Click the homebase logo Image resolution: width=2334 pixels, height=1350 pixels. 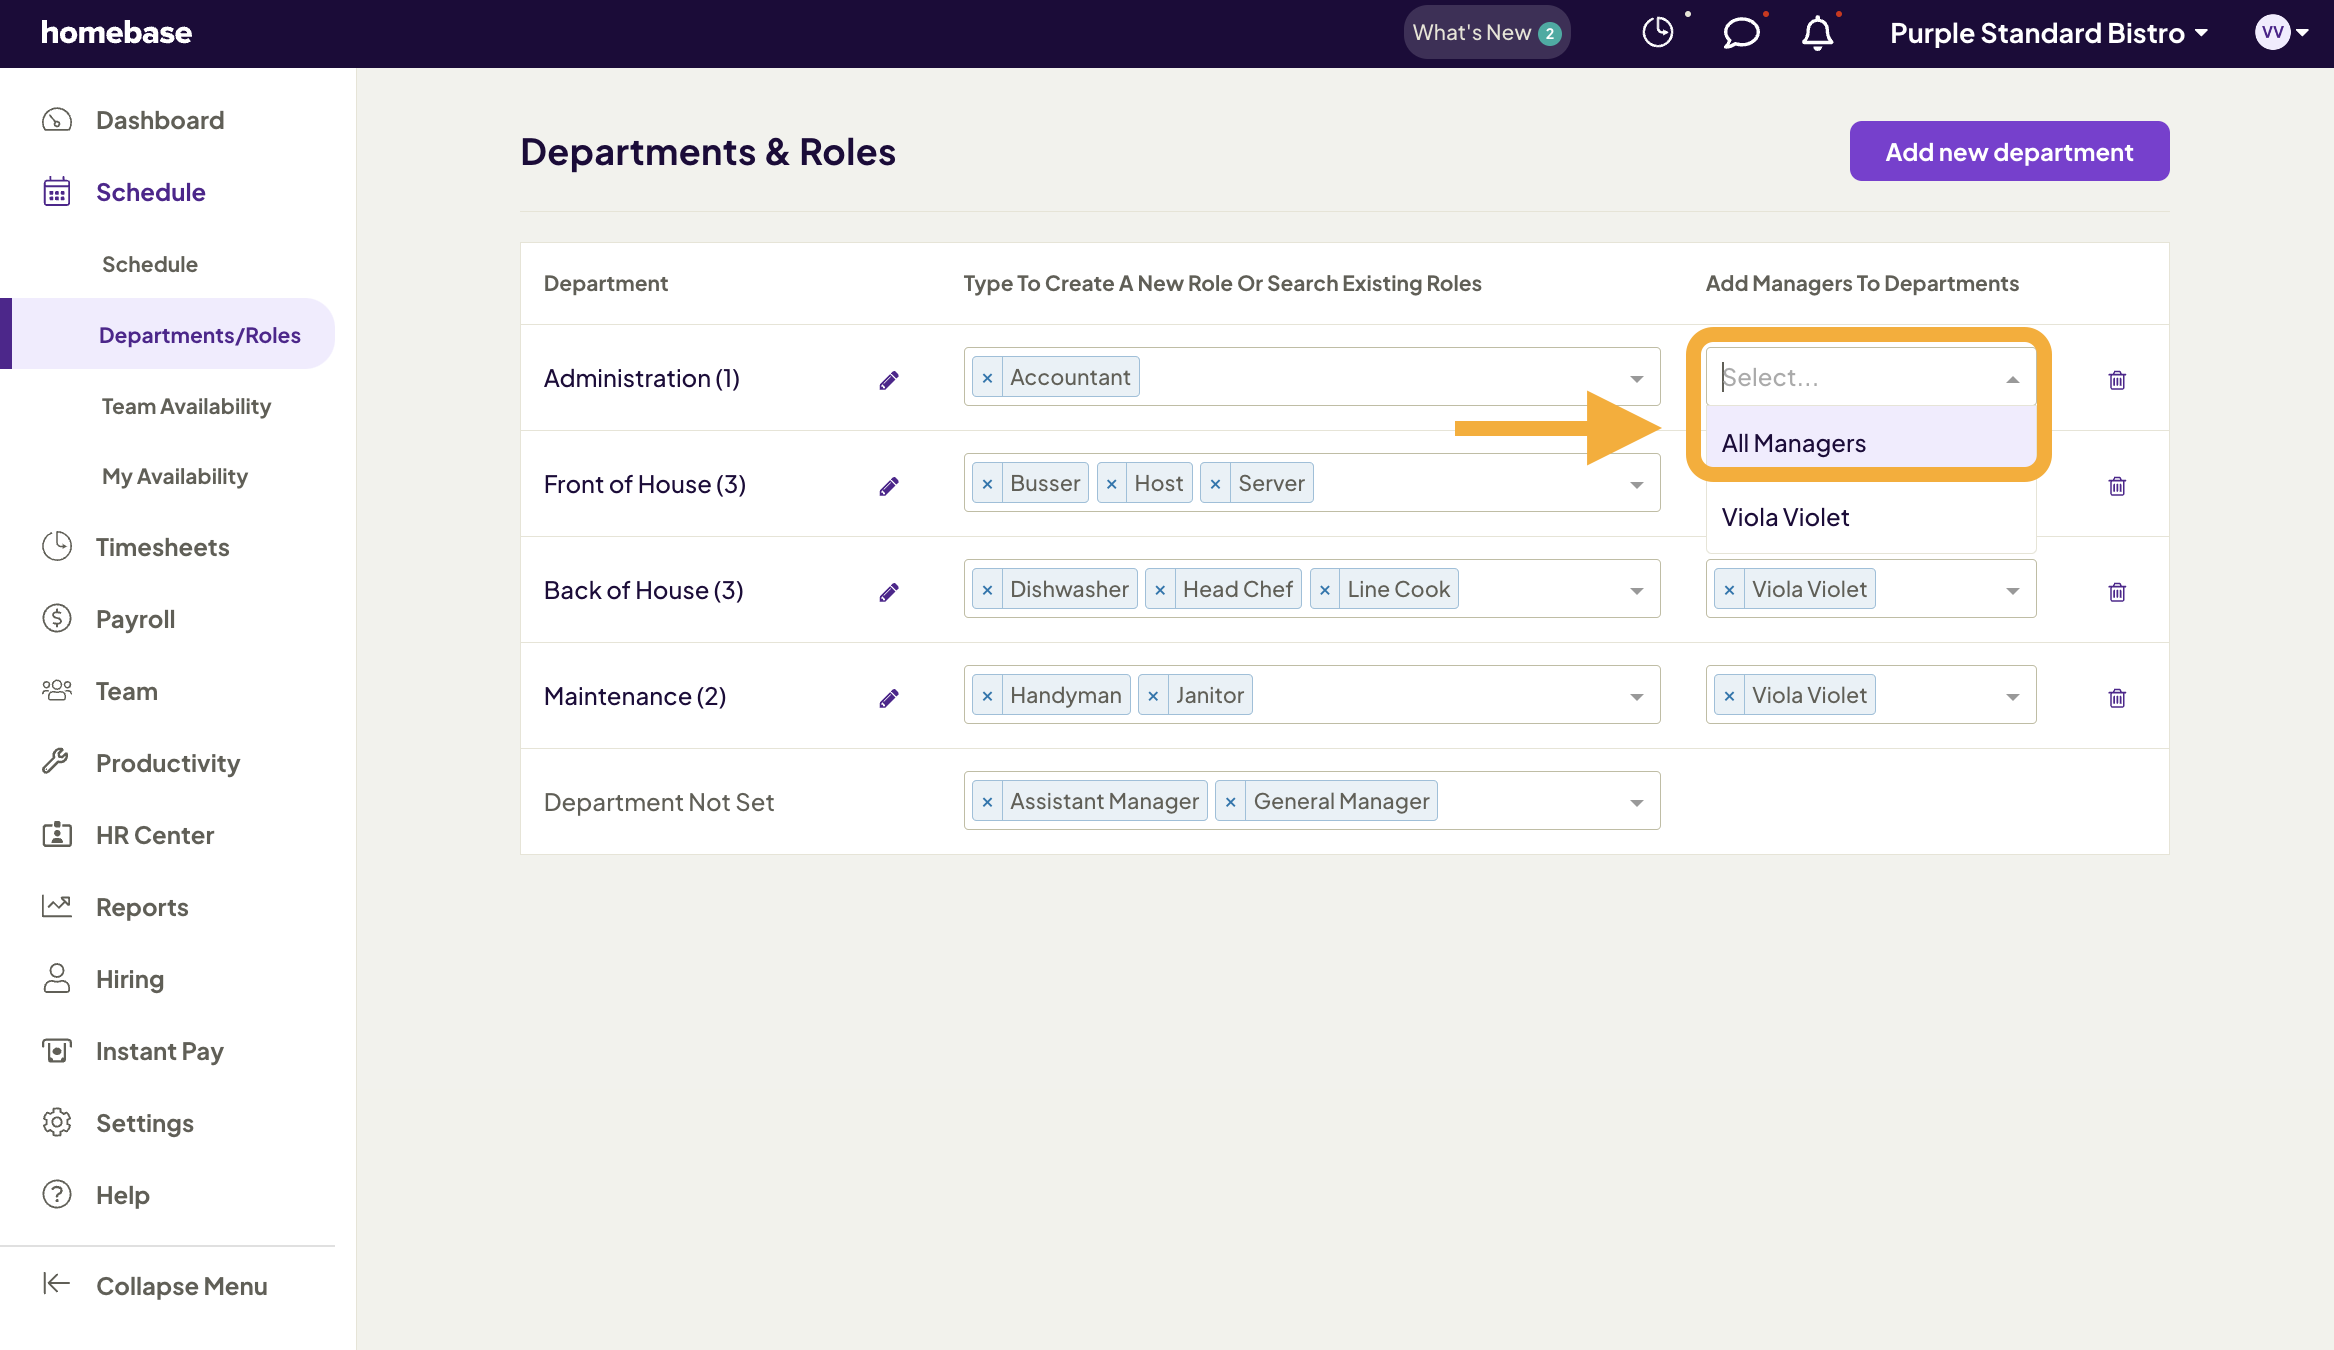coord(116,33)
